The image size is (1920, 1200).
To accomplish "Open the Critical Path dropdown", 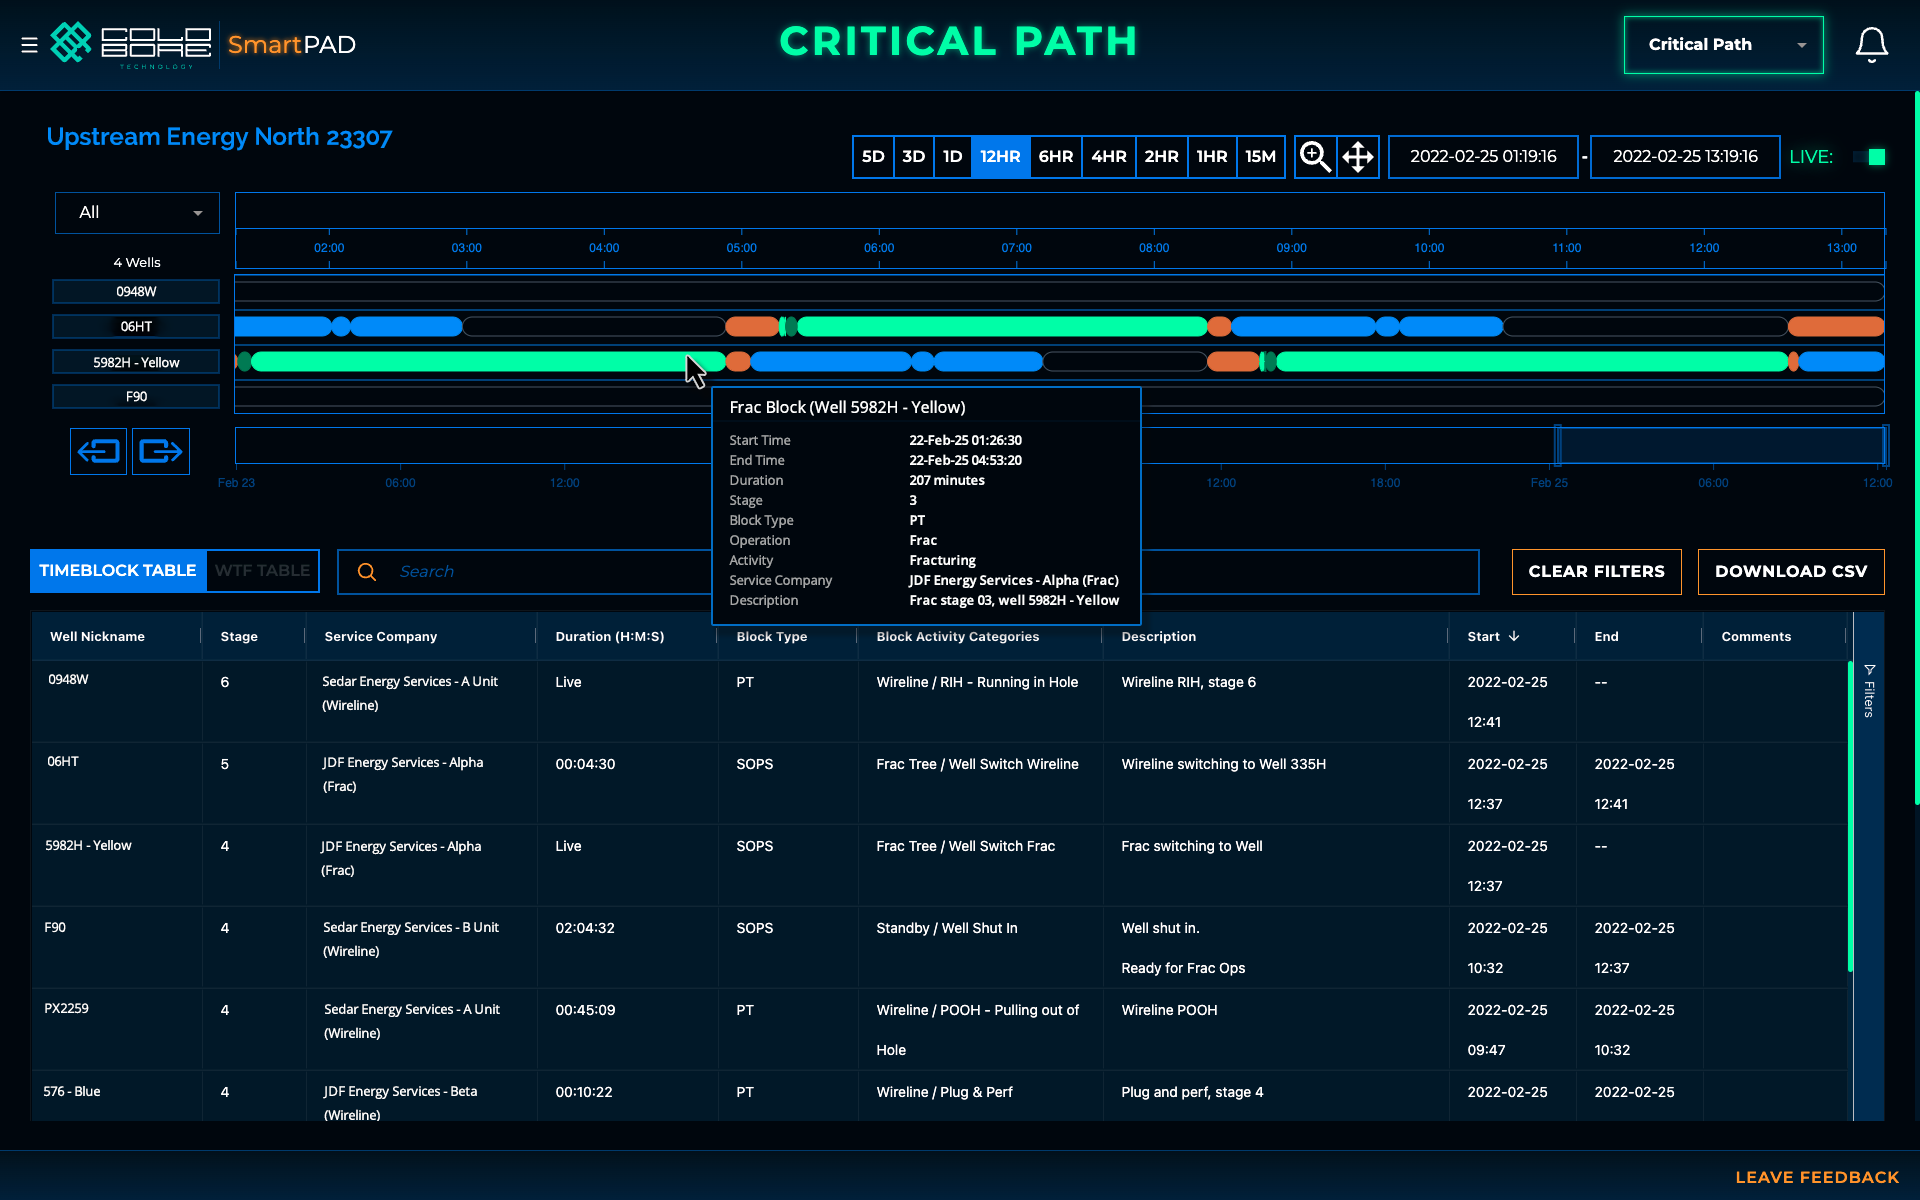I will point(1723,45).
